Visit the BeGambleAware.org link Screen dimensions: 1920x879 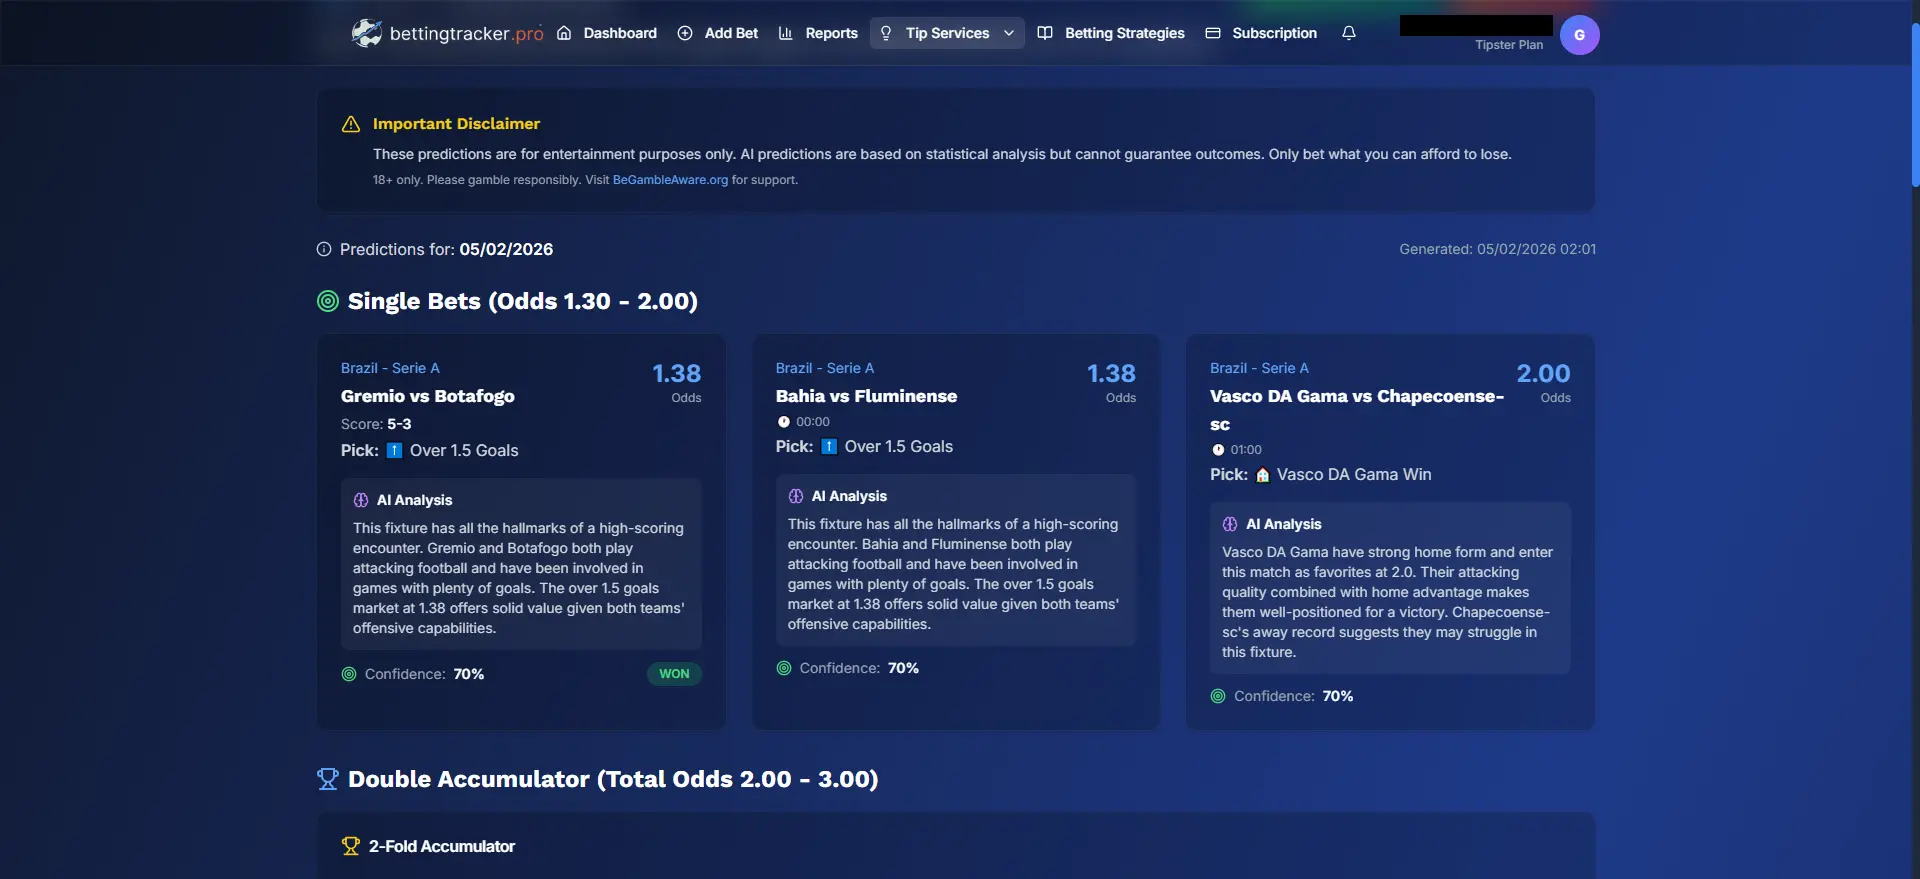(670, 180)
